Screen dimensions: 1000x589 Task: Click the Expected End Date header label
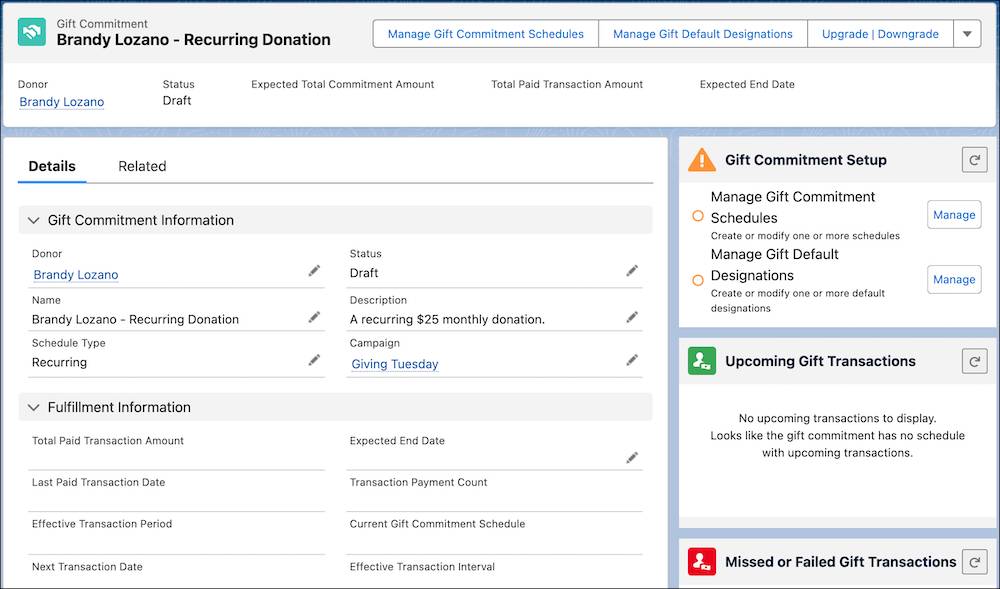pos(747,84)
